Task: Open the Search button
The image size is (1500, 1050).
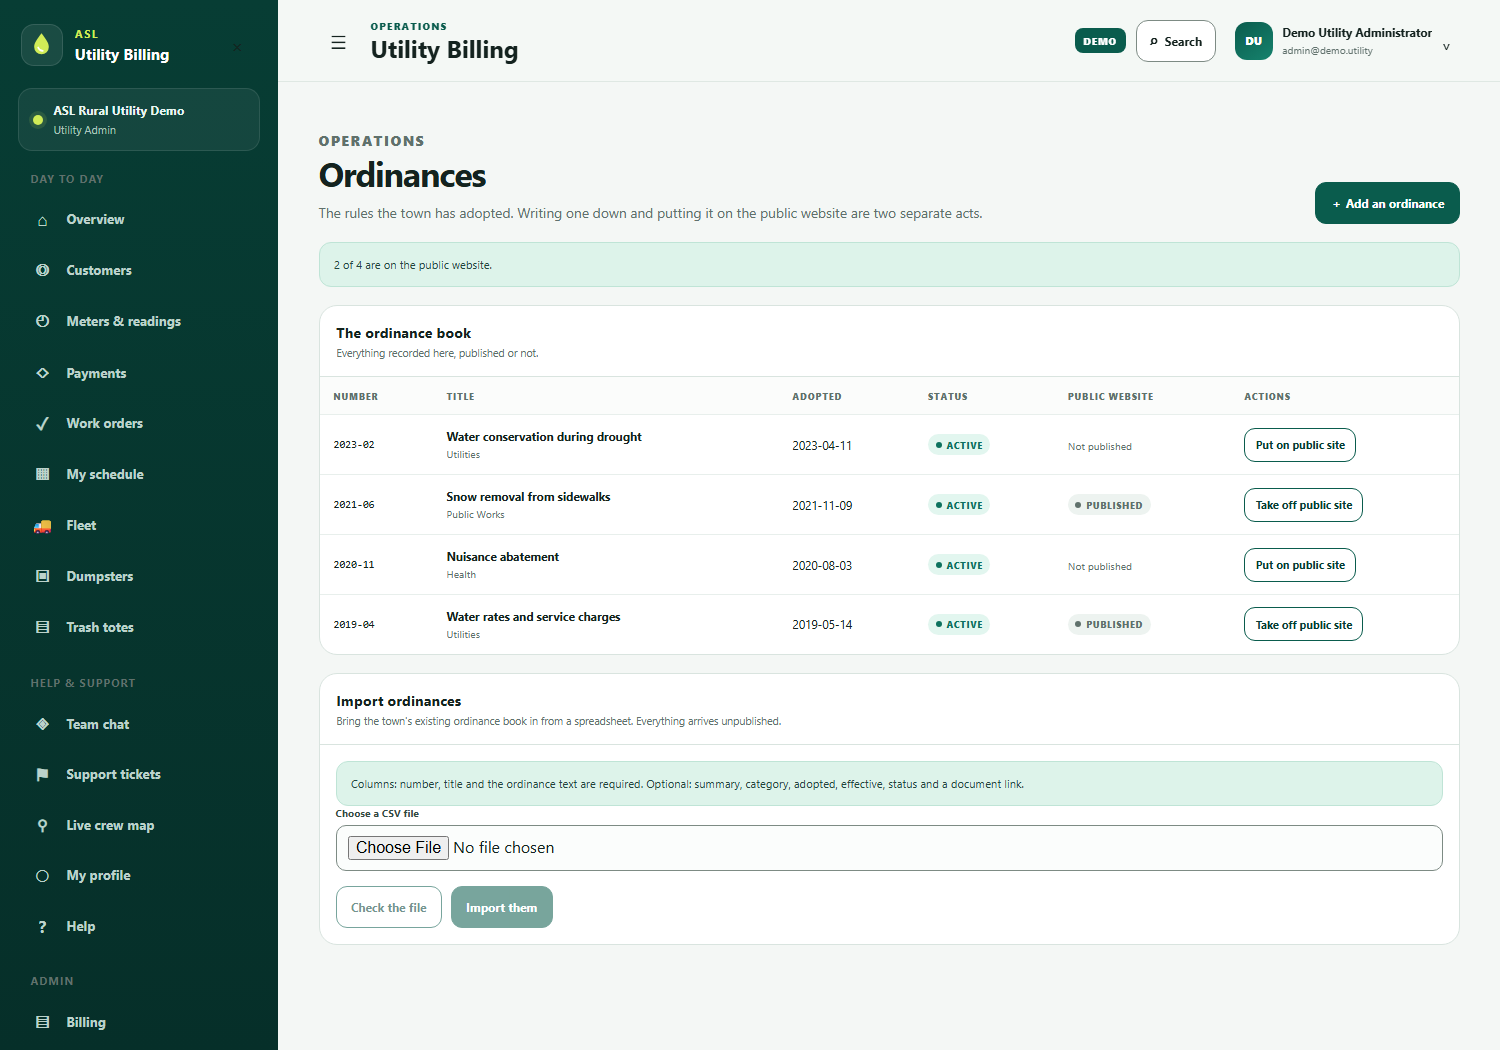Action: tap(1176, 41)
